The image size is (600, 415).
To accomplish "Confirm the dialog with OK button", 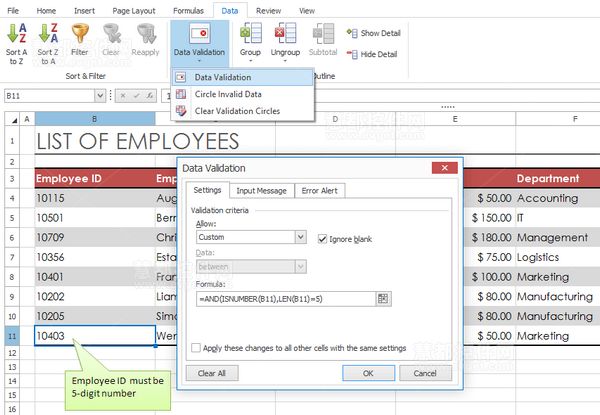I will (368, 373).
